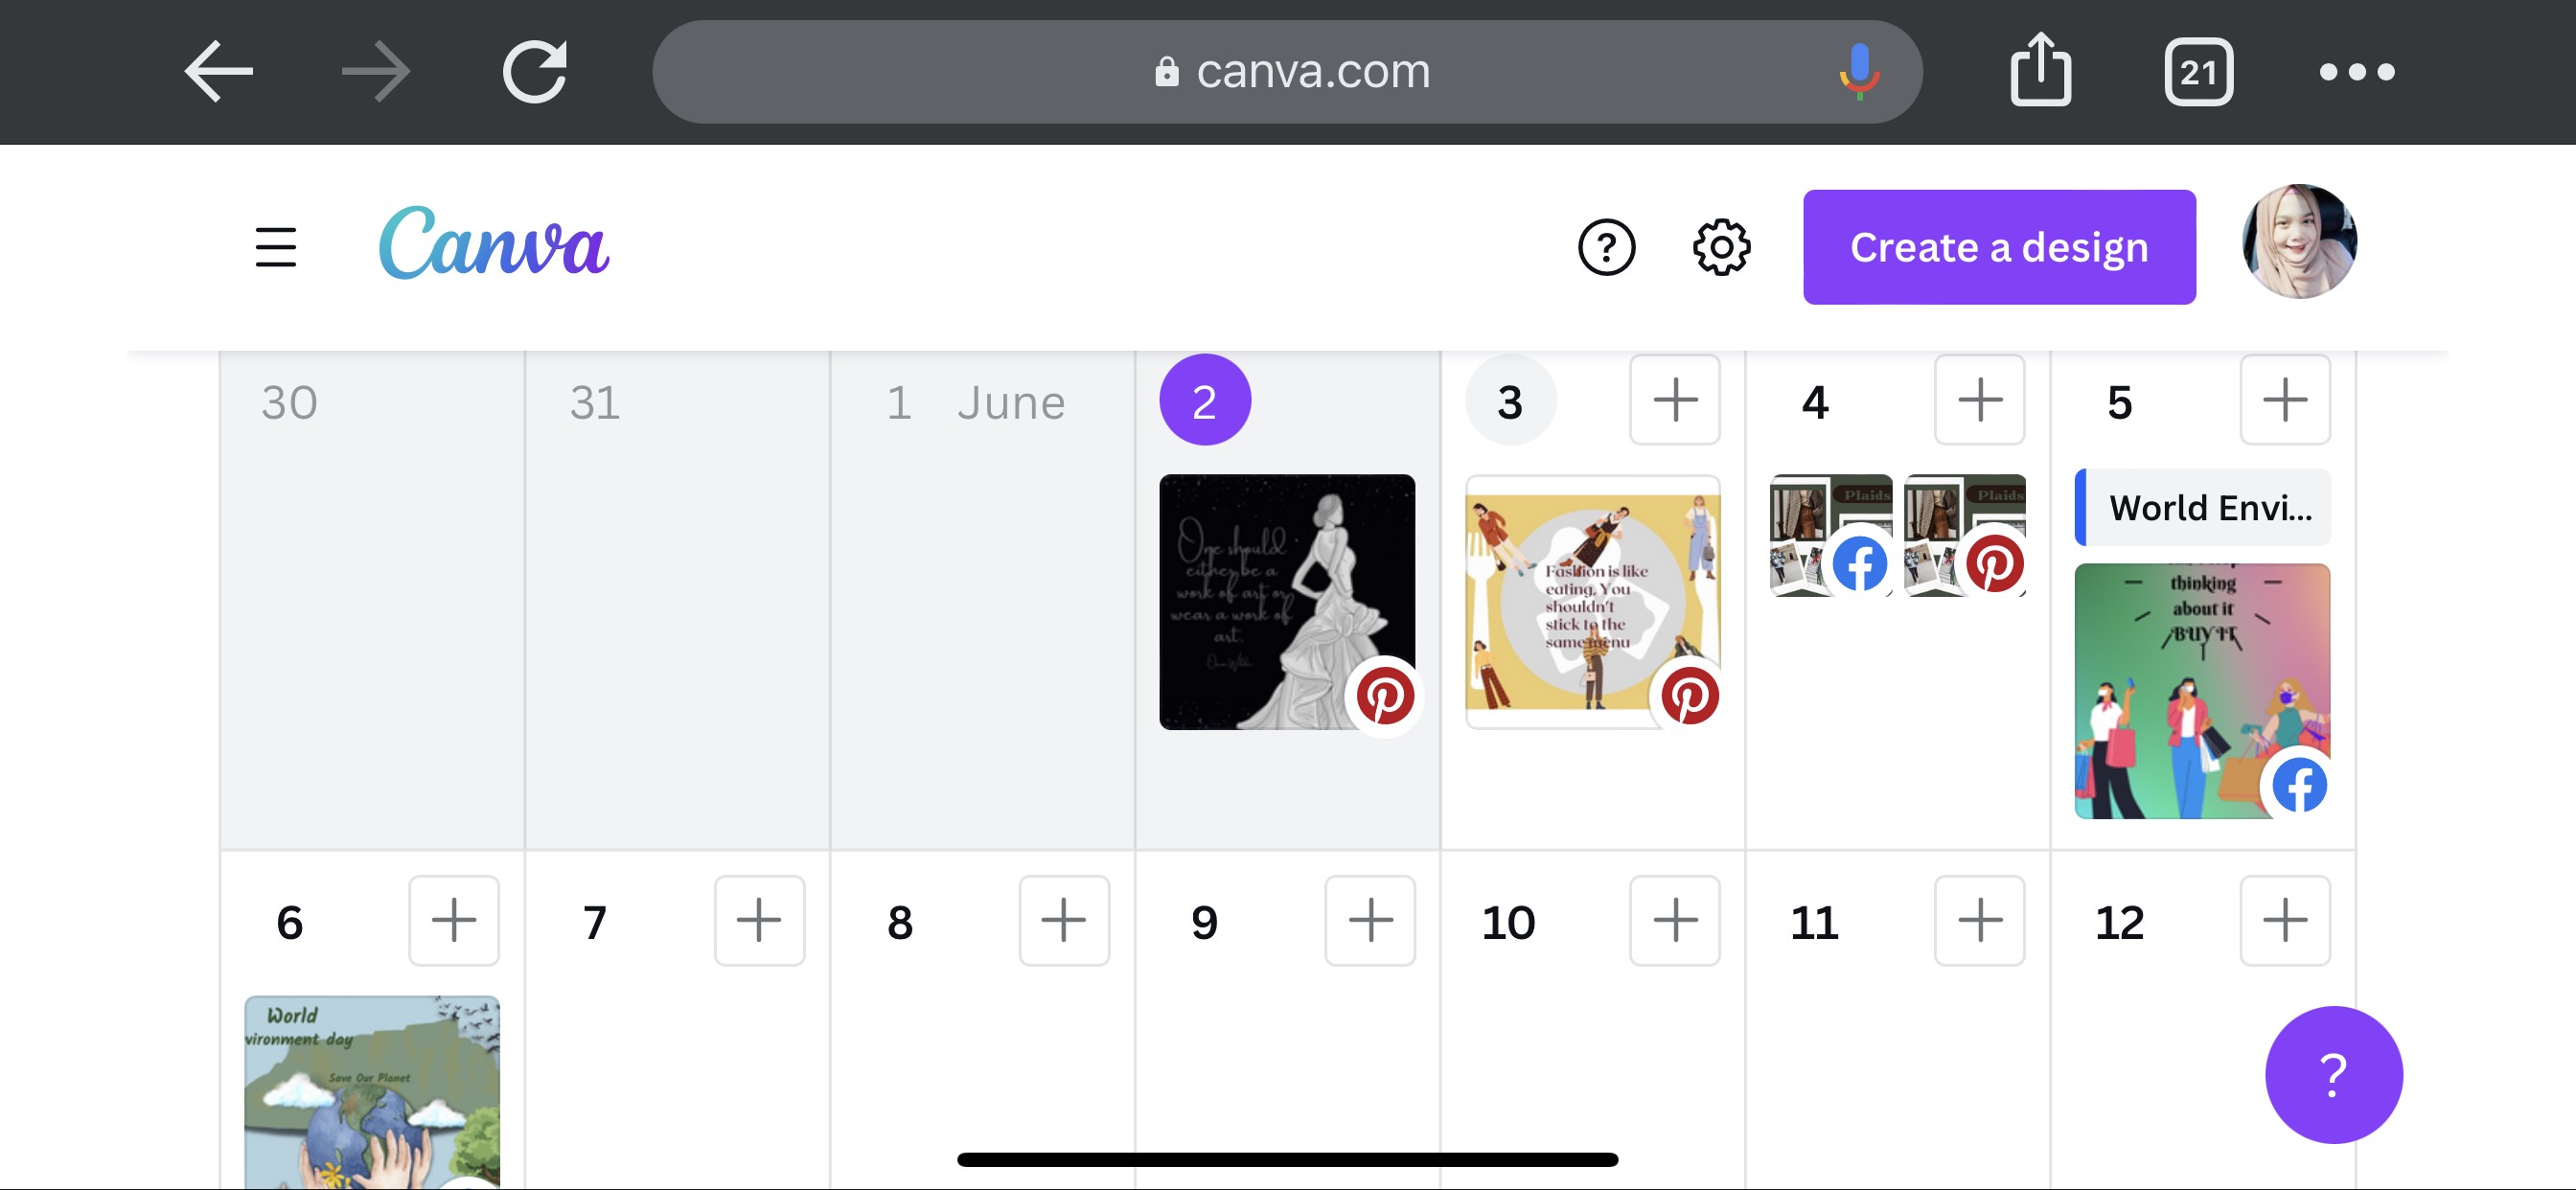Go back with the browser back arrow
2576x1190 pixels.
click(x=218, y=71)
